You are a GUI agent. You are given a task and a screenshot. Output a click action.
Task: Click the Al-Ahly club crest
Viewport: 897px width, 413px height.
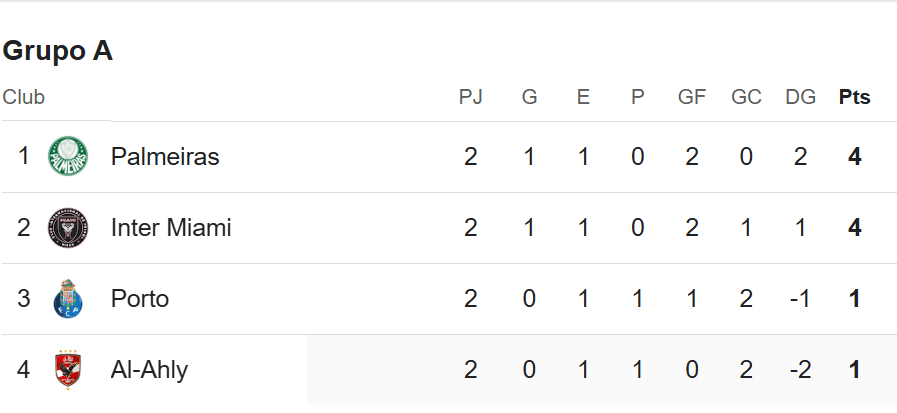[68, 370]
